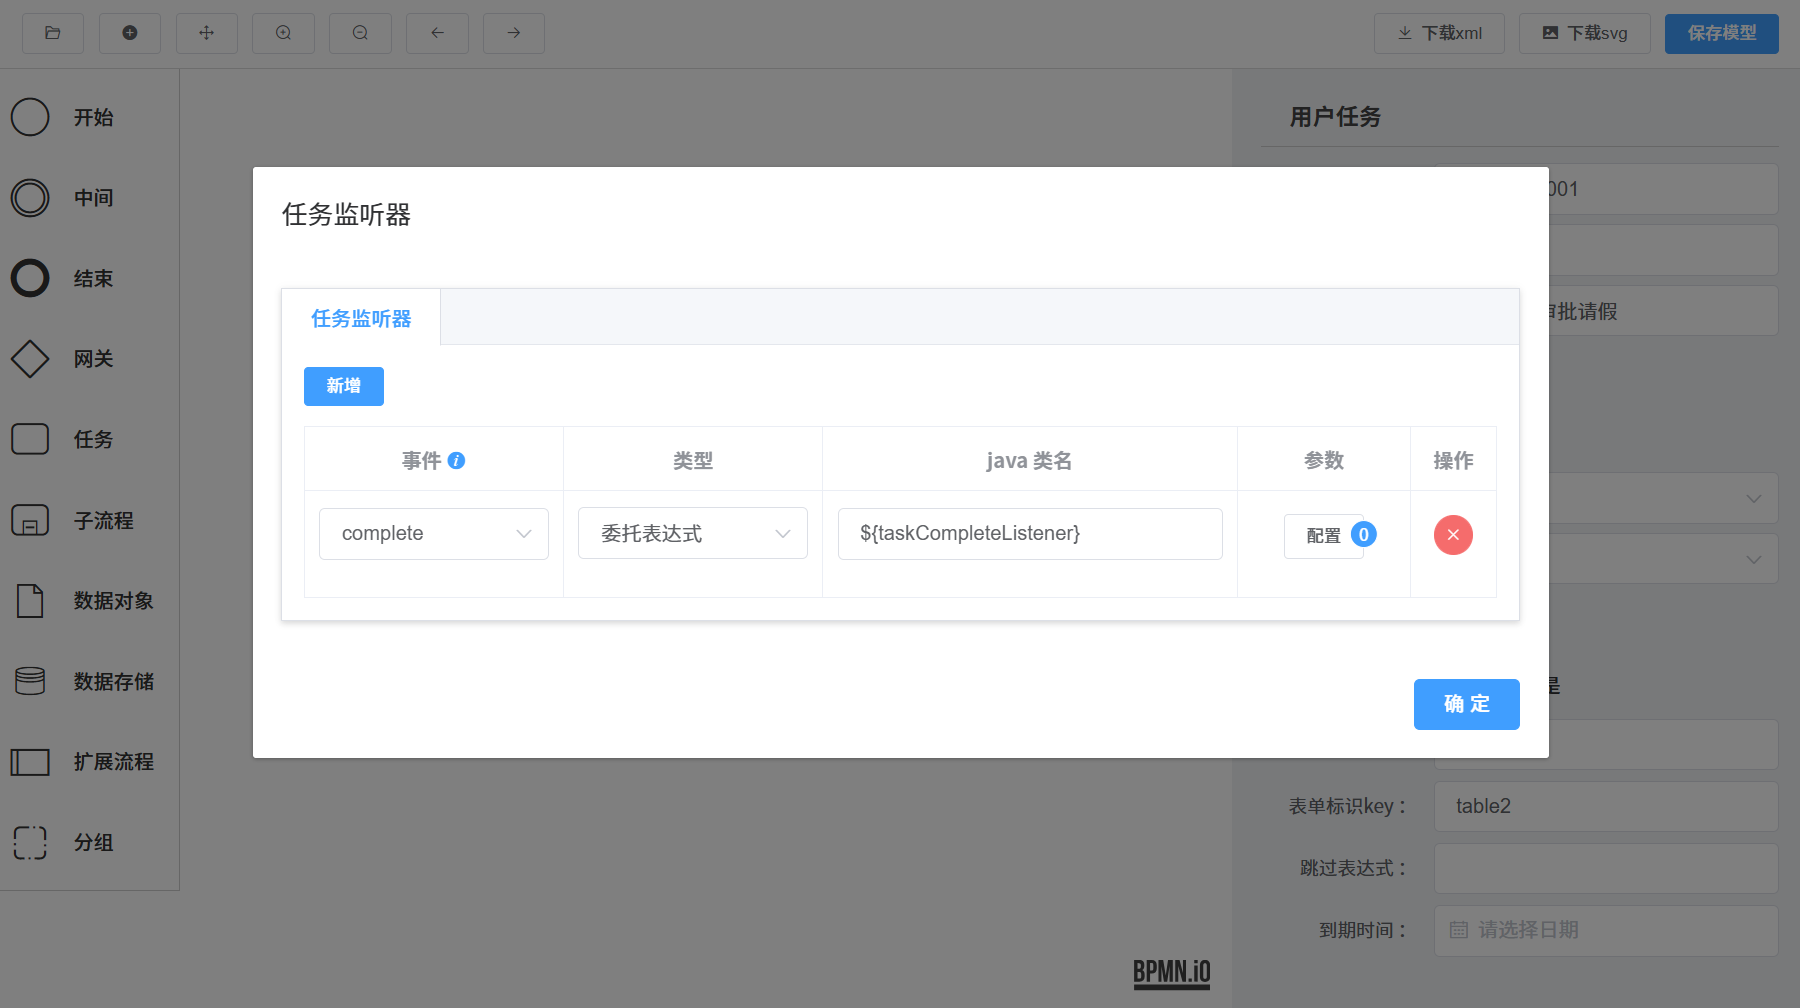Click the open folder toolbar icon
1800x1008 pixels.
[53, 33]
